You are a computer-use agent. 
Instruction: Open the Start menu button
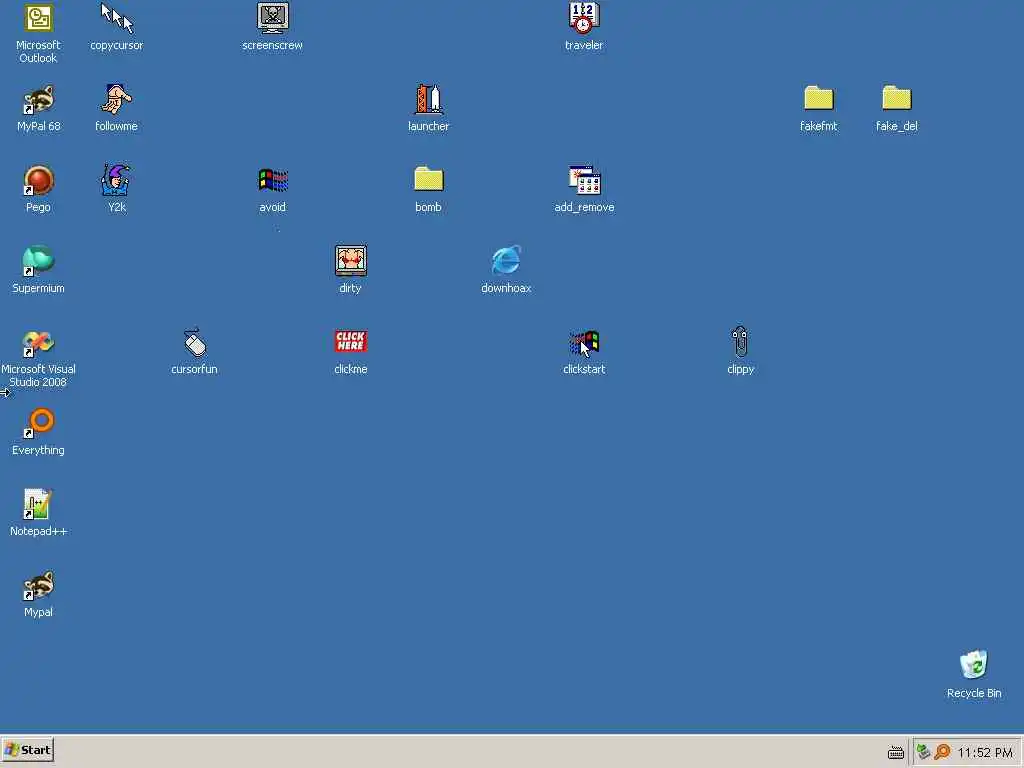point(27,750)
